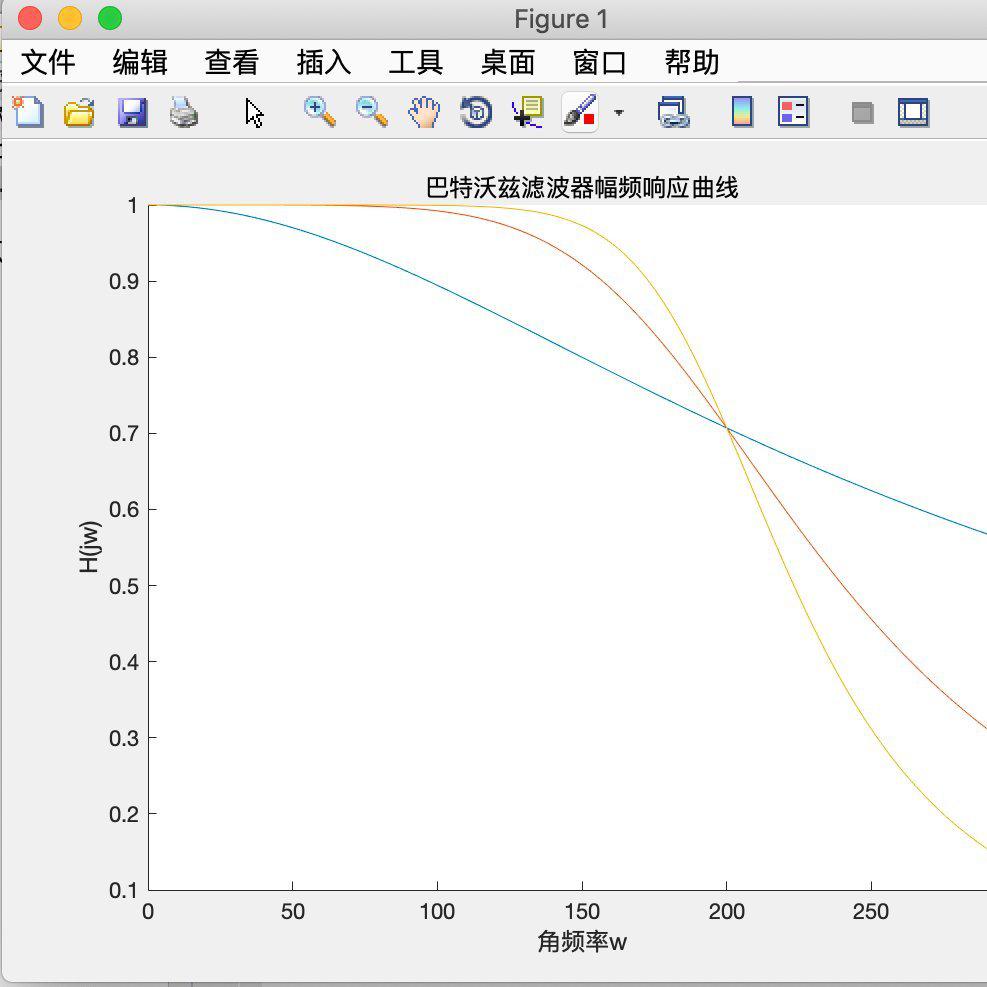Close the Figure 1 window red button
Screen dimensions: 987x987
(30, 18)
